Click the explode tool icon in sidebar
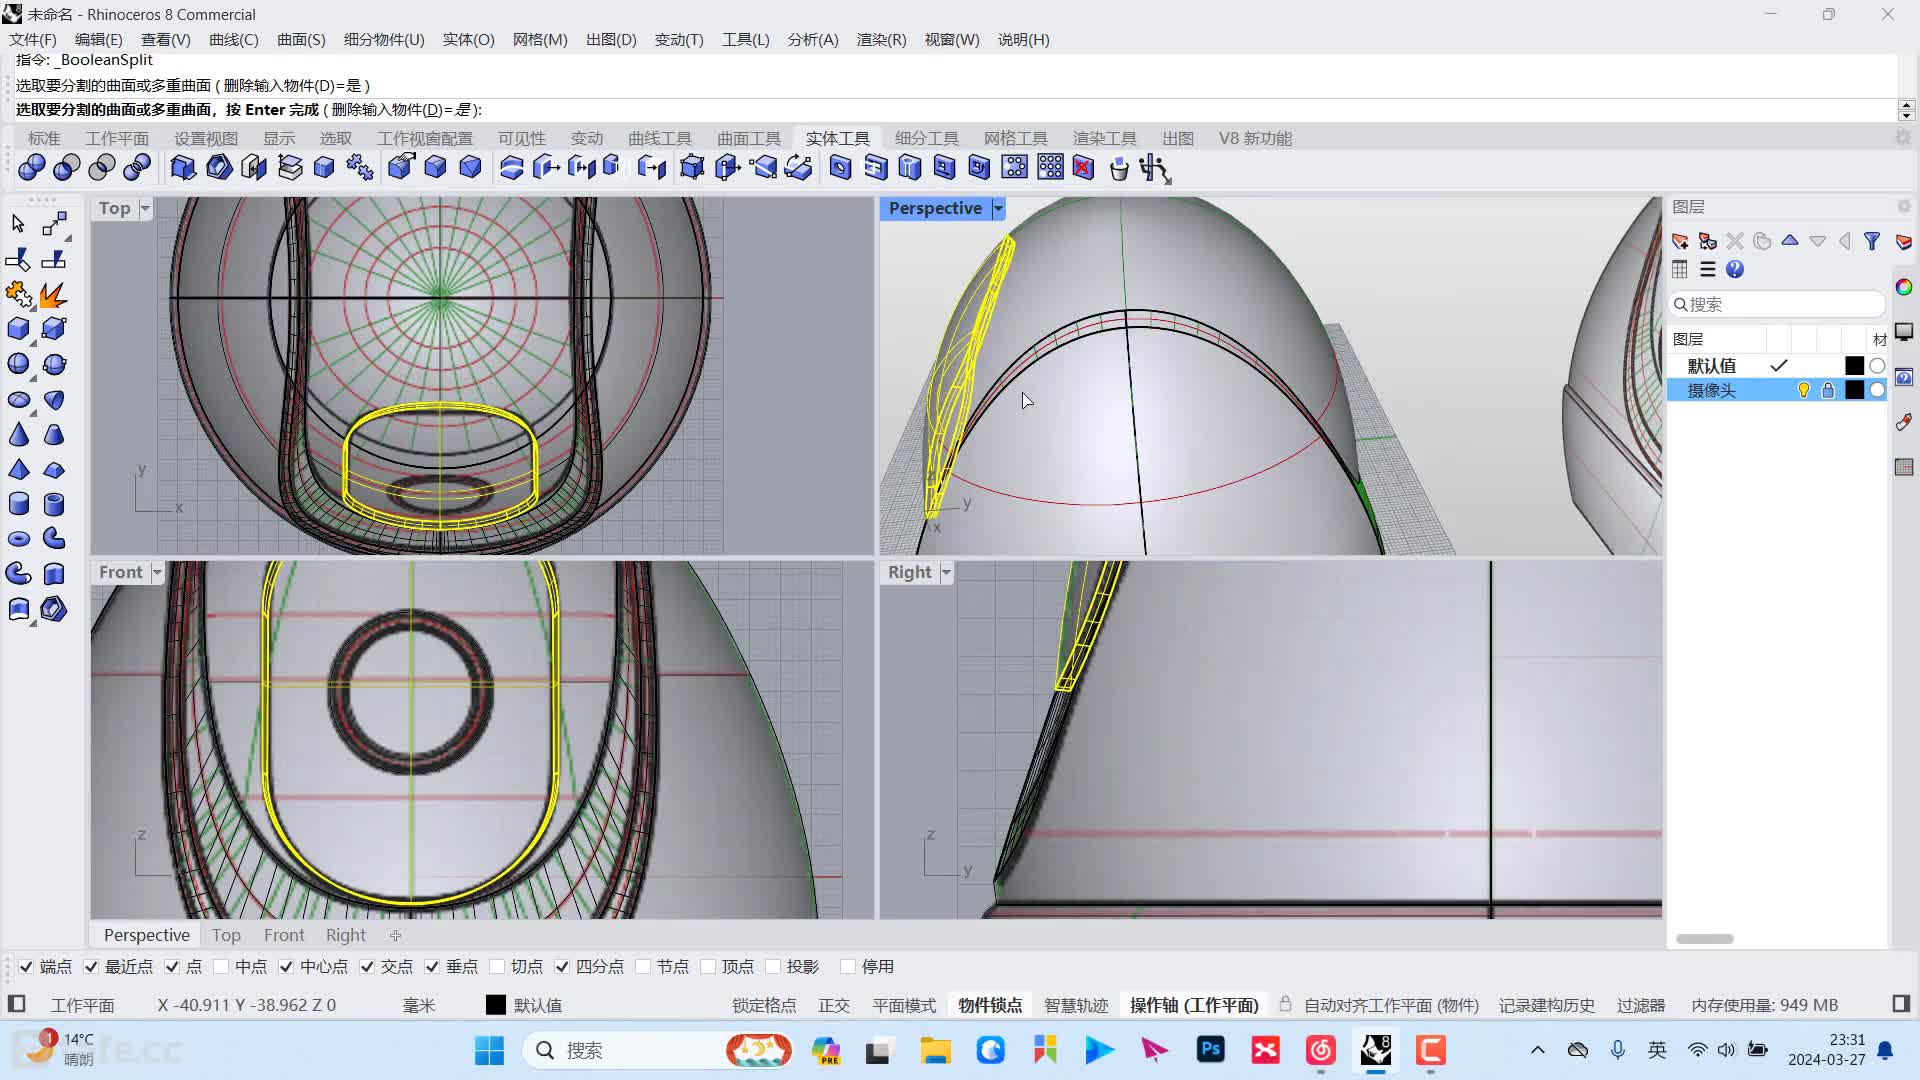The image size is (1920, 1080). (x=54, y=294)
